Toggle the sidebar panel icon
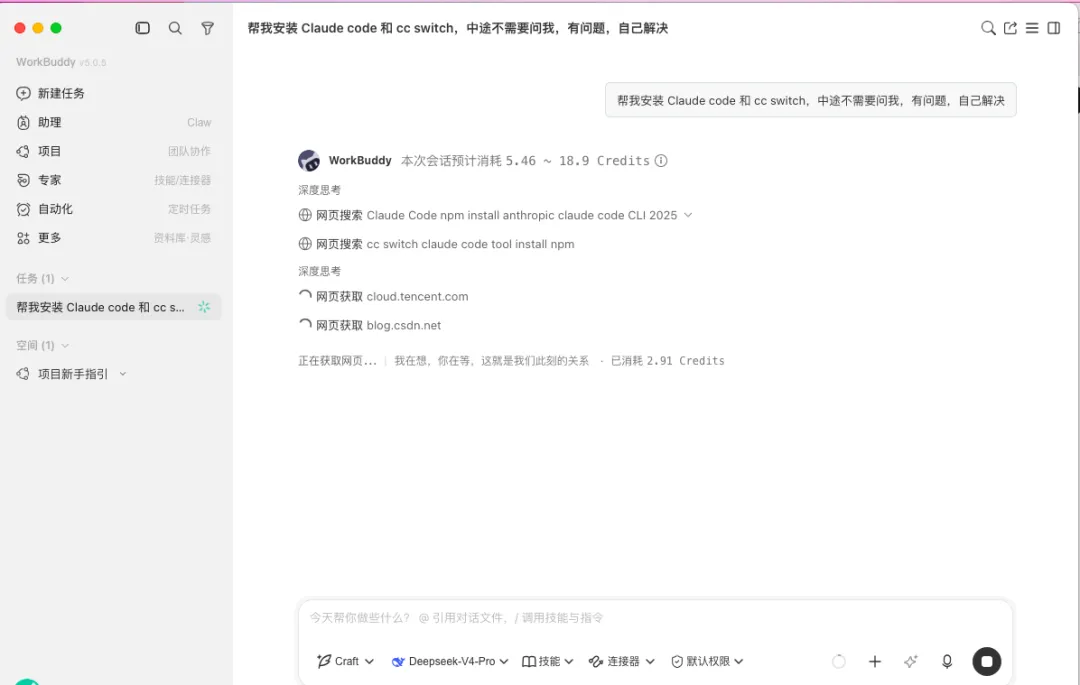The image size is (1080, 685). [143, 28]
